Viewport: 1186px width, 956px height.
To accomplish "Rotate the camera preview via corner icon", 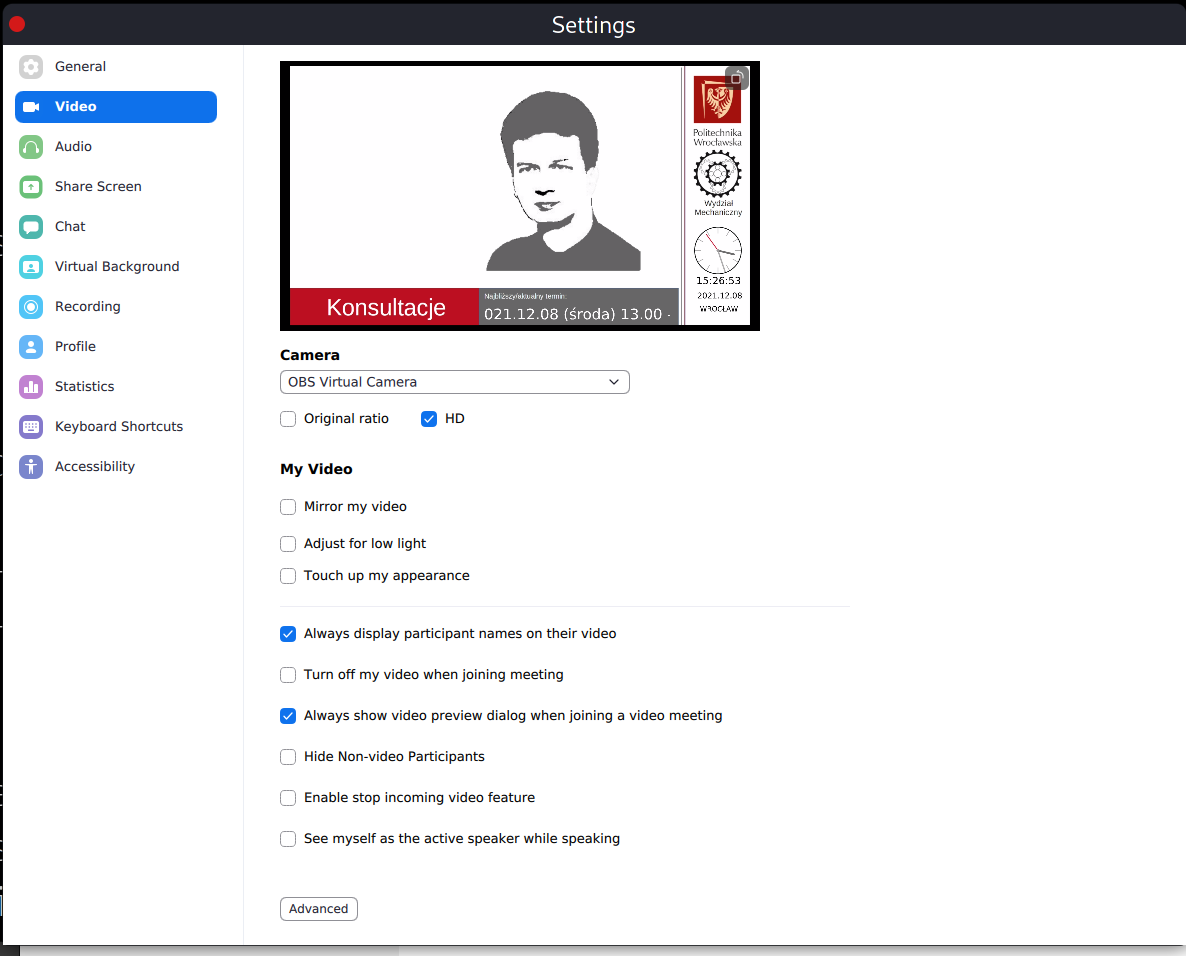I will 737,78.
